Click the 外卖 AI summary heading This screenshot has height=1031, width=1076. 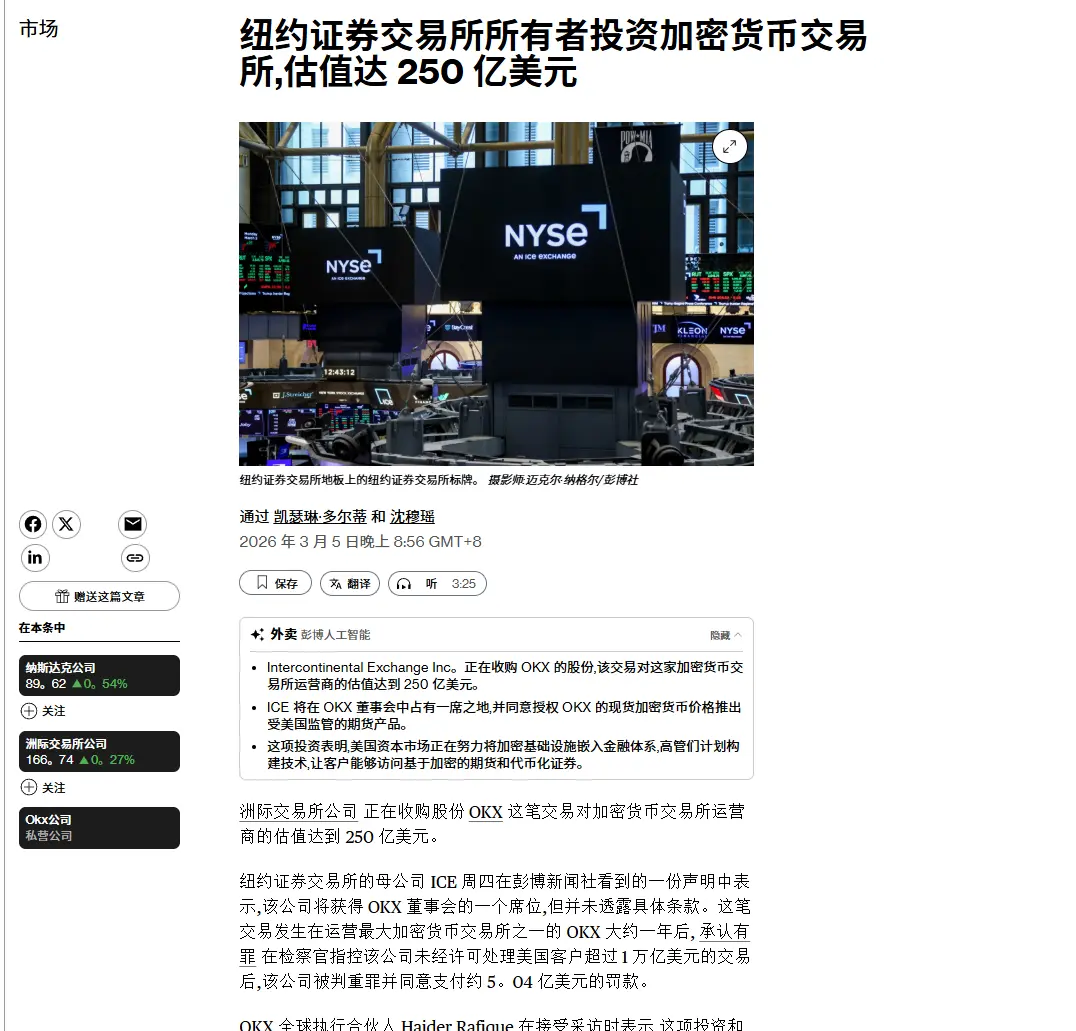(x=283, y=634)
